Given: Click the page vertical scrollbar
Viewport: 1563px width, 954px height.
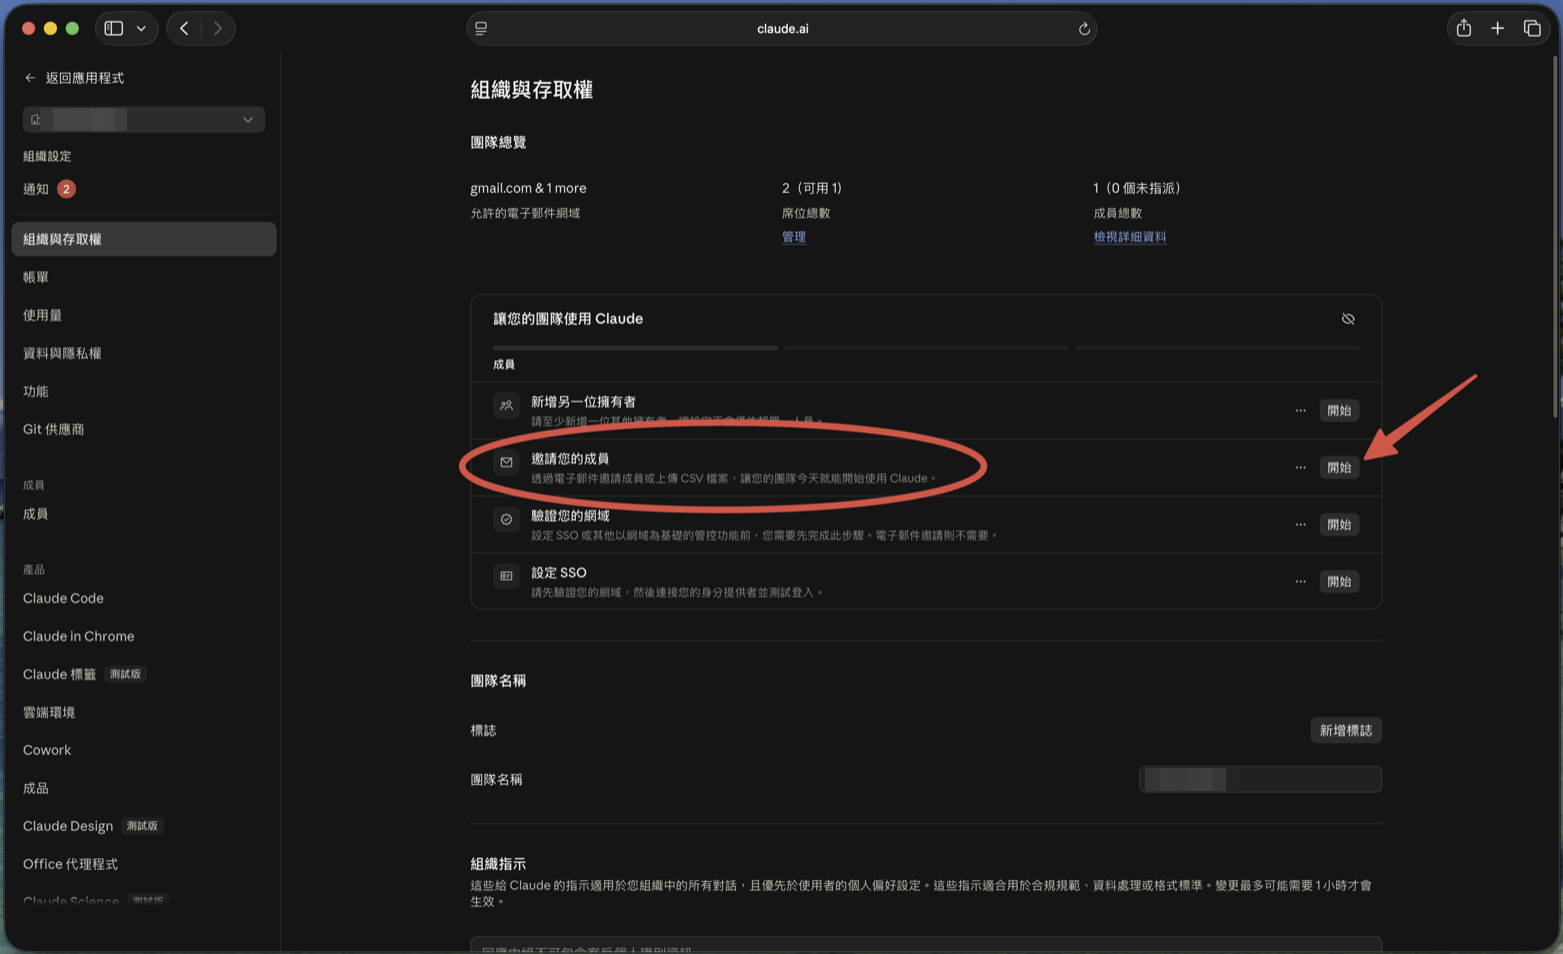Looking at the screenshot, I should [1555, 235].
